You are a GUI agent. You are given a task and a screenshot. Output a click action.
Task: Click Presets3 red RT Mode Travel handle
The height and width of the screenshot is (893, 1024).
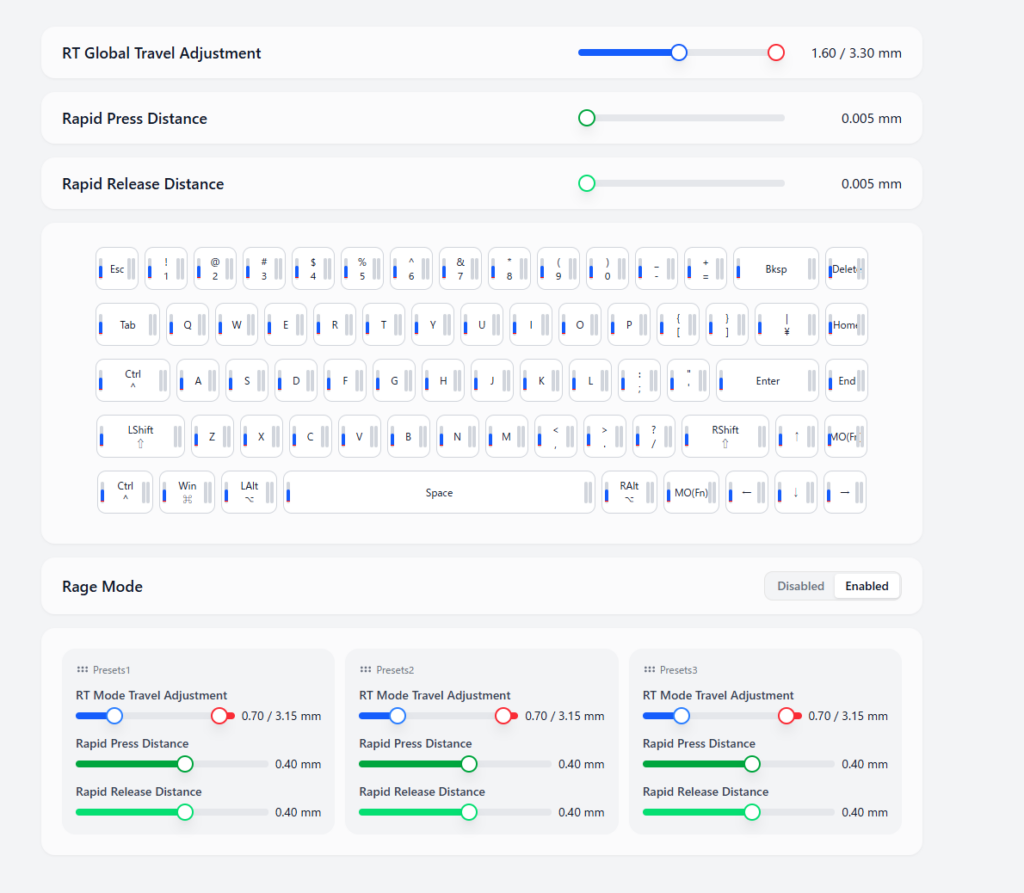point(787,716)
